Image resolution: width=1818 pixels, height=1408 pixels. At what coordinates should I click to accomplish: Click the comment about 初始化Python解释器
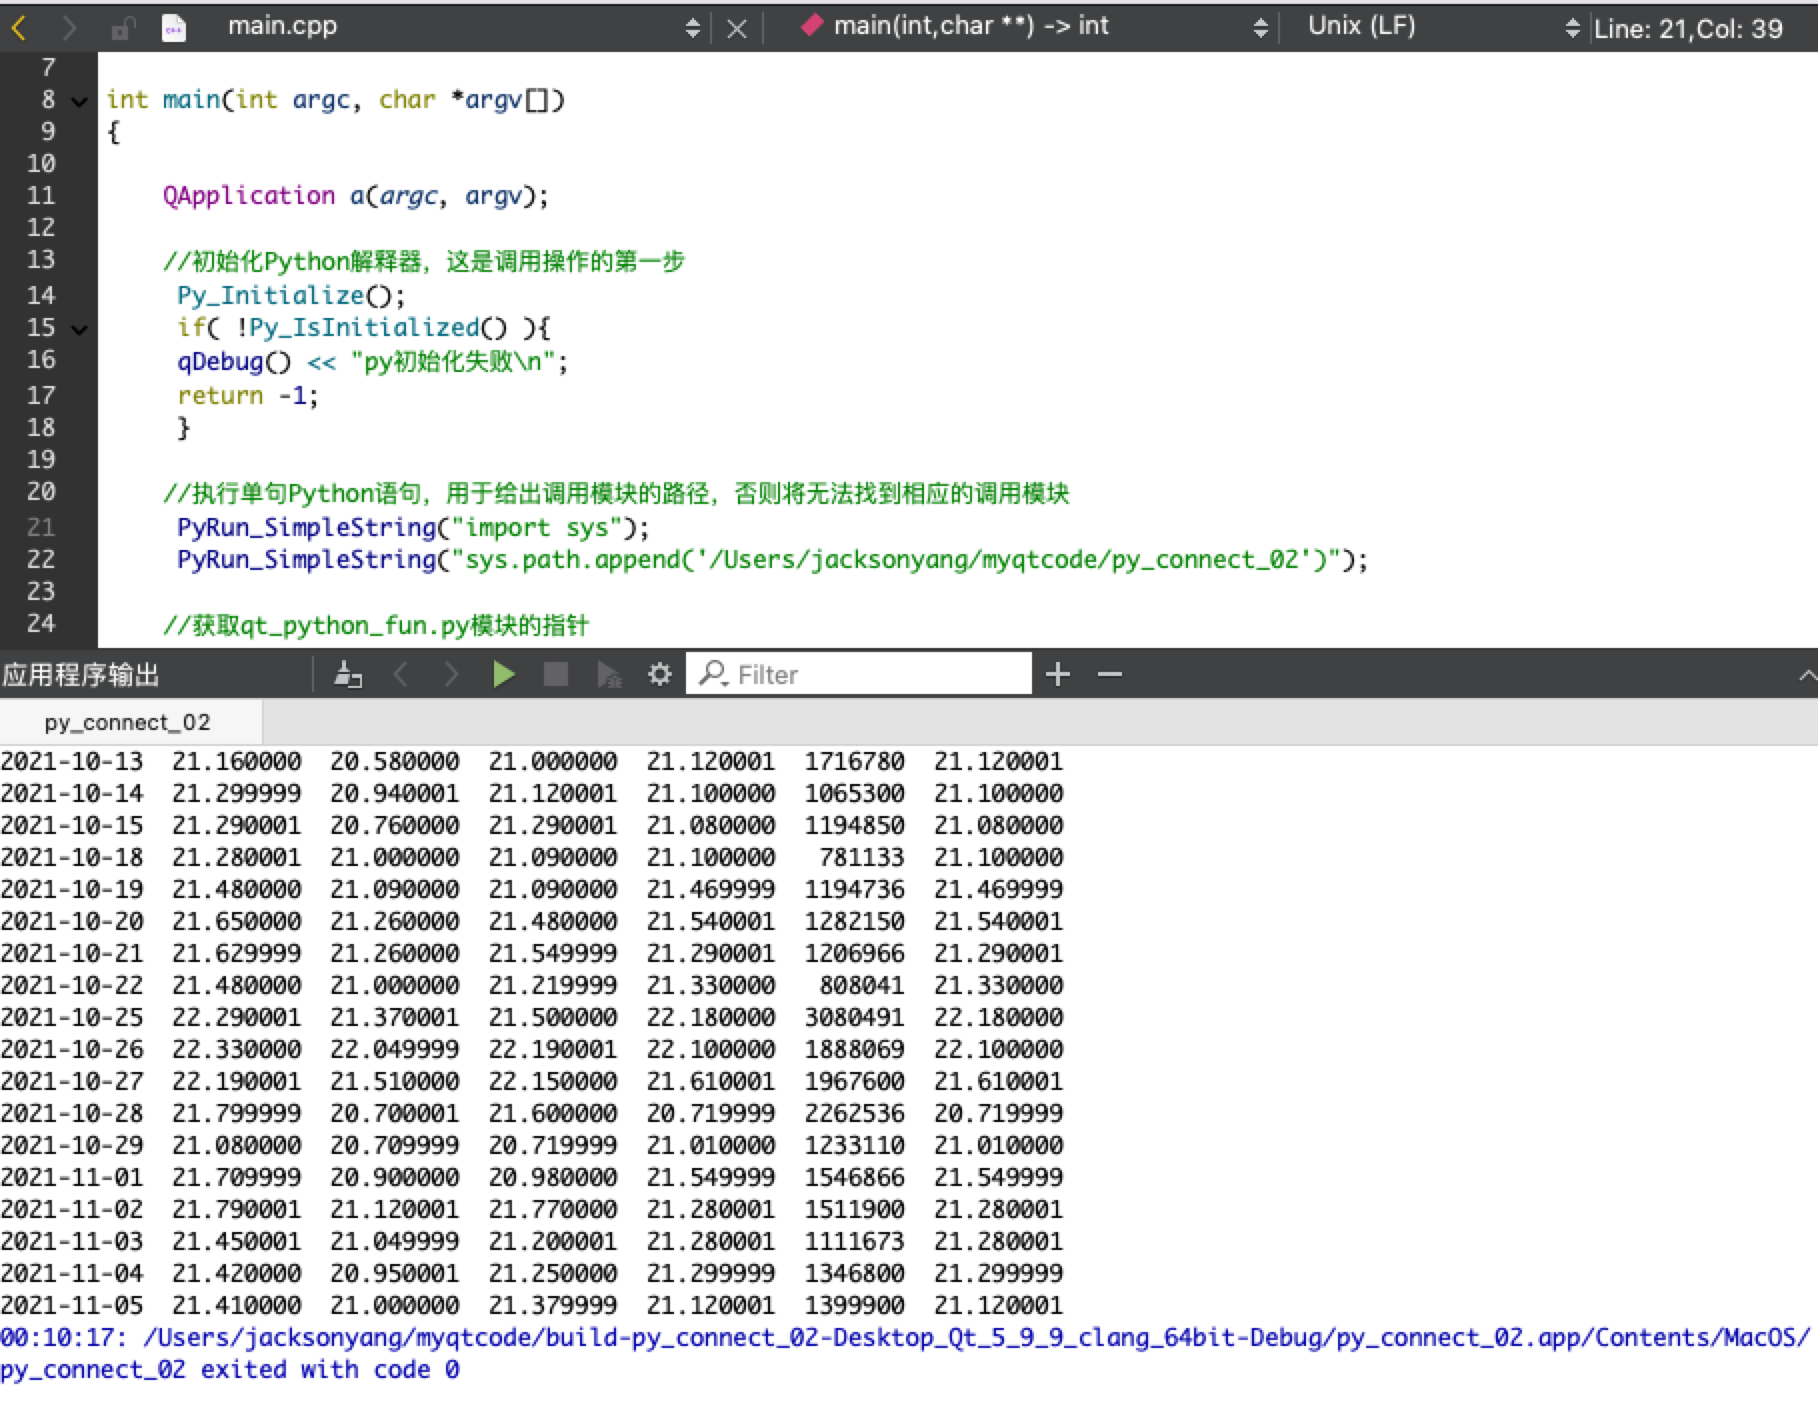(424, 262)
